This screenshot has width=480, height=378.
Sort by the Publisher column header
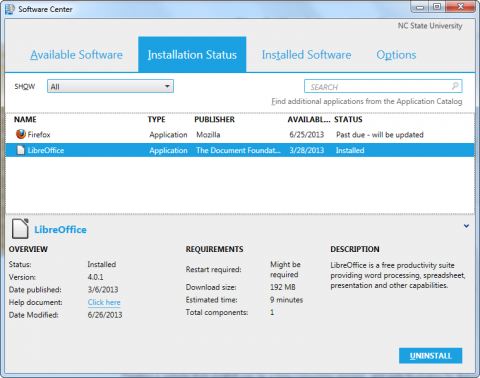pyautogui.click(x=214, y=119)
